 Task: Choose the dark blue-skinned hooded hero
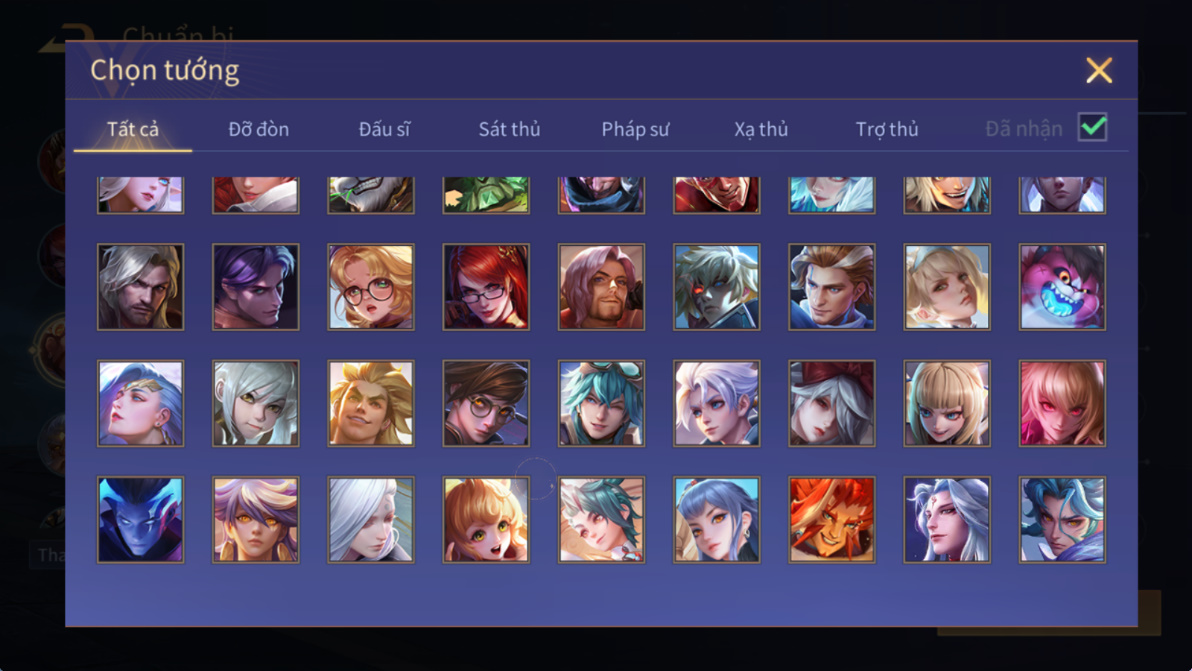click(141, 520)
